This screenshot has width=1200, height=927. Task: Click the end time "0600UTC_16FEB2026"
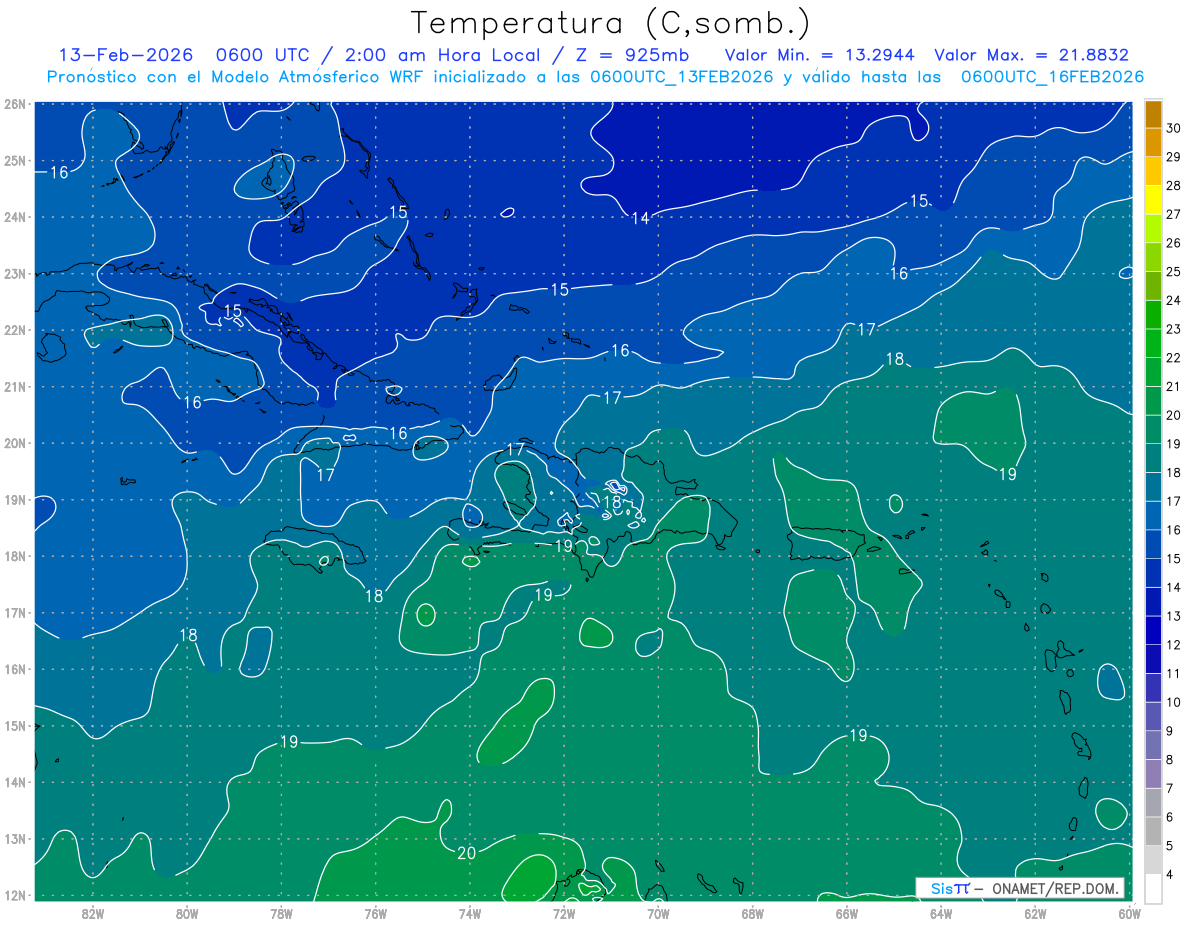[1052, 76]
